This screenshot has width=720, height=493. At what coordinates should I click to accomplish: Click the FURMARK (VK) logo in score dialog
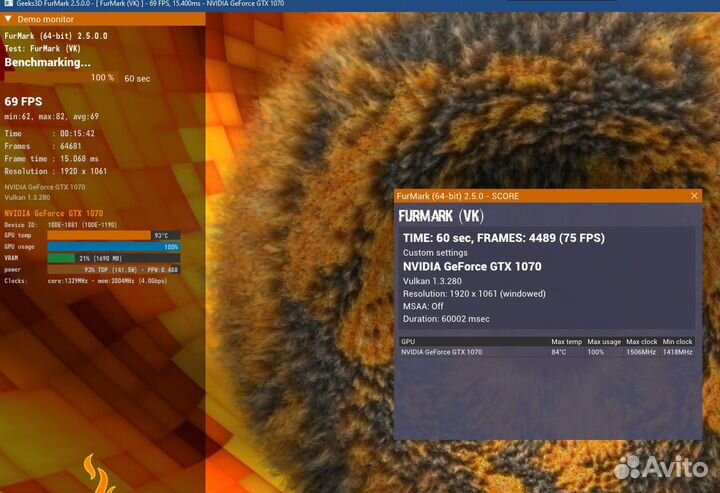click(x=441, y=216)
